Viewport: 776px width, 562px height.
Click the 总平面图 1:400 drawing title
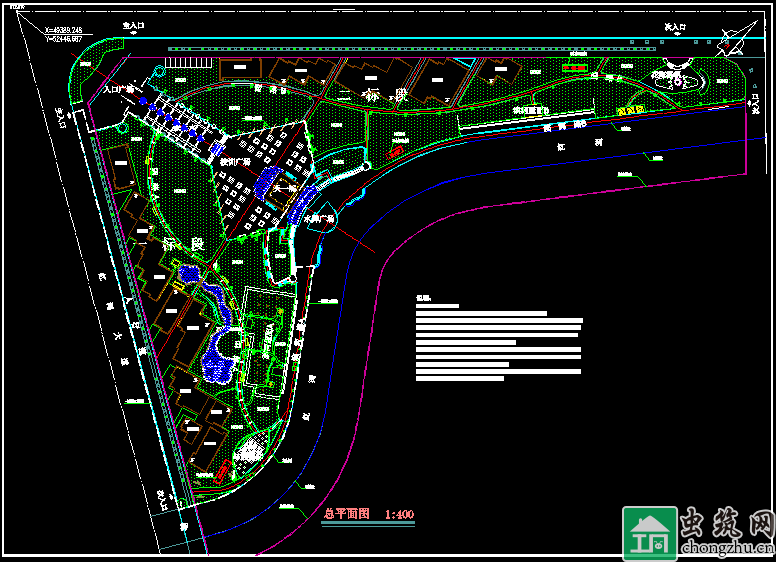(x=369, y=514)
